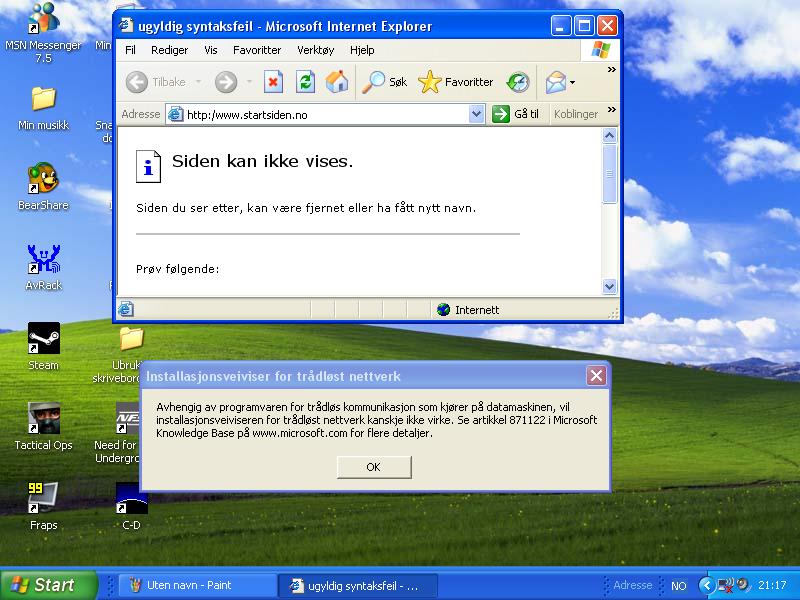Expand toolbar overflow chevron beside Mail

611,69
